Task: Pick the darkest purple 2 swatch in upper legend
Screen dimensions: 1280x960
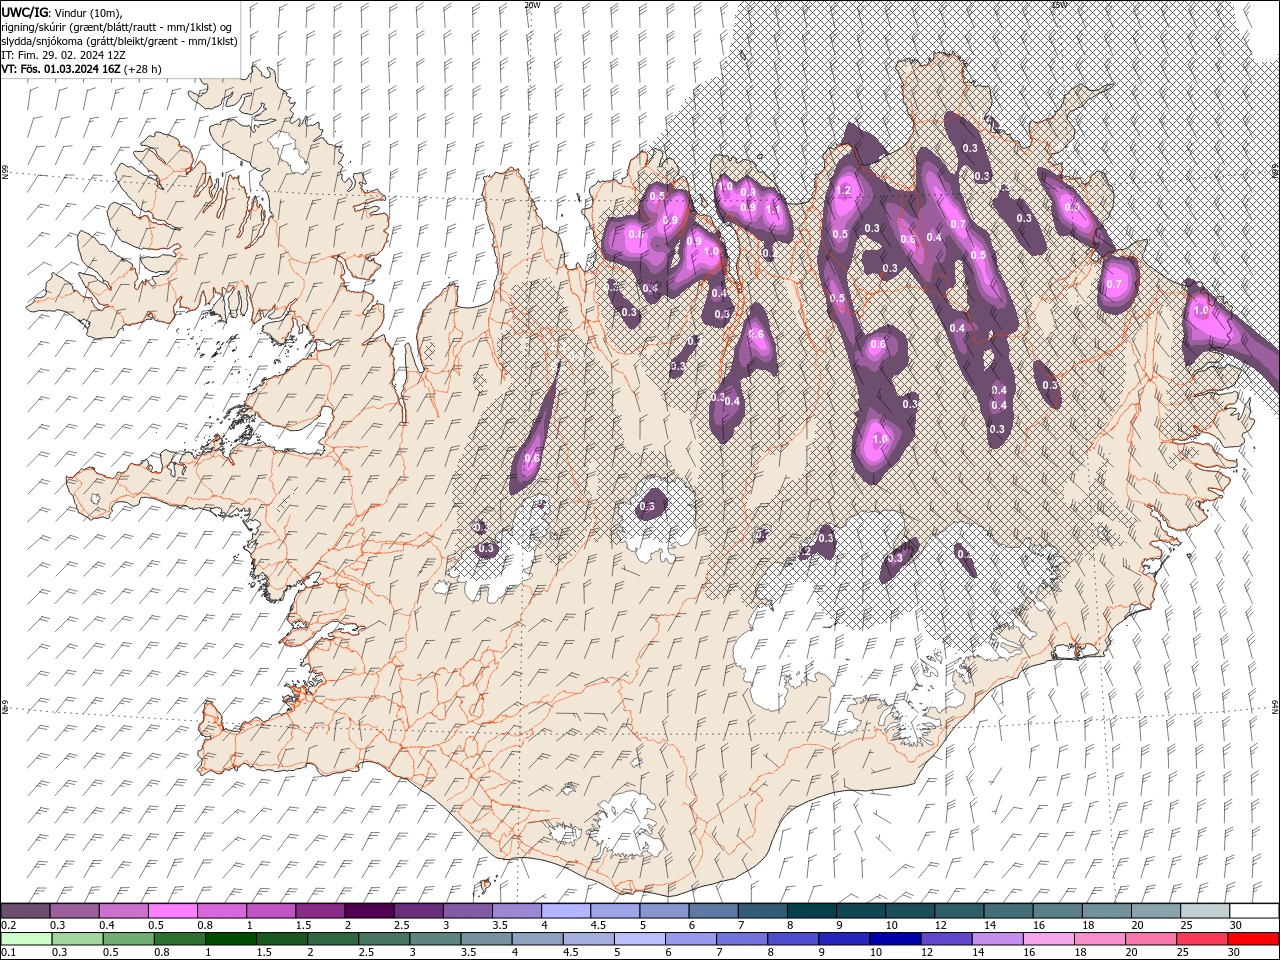Action: point(369,911)
